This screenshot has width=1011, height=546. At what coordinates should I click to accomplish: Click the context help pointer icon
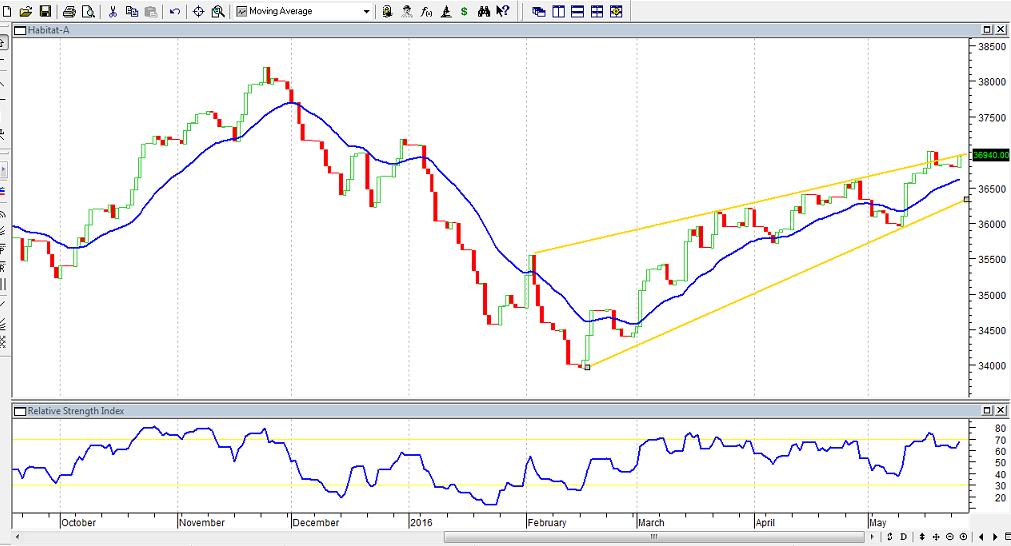tap(503, 12)
